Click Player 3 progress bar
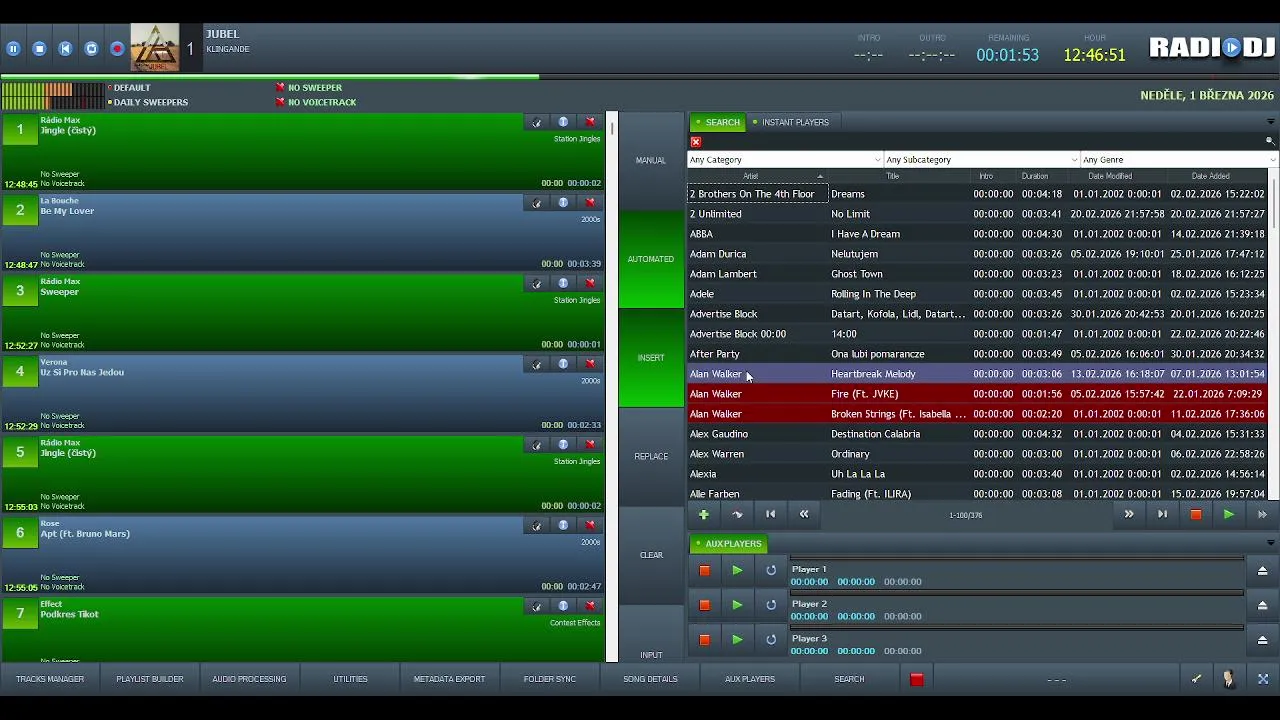This screenshot has height=720, width=1280. (x=1016, y=628)
